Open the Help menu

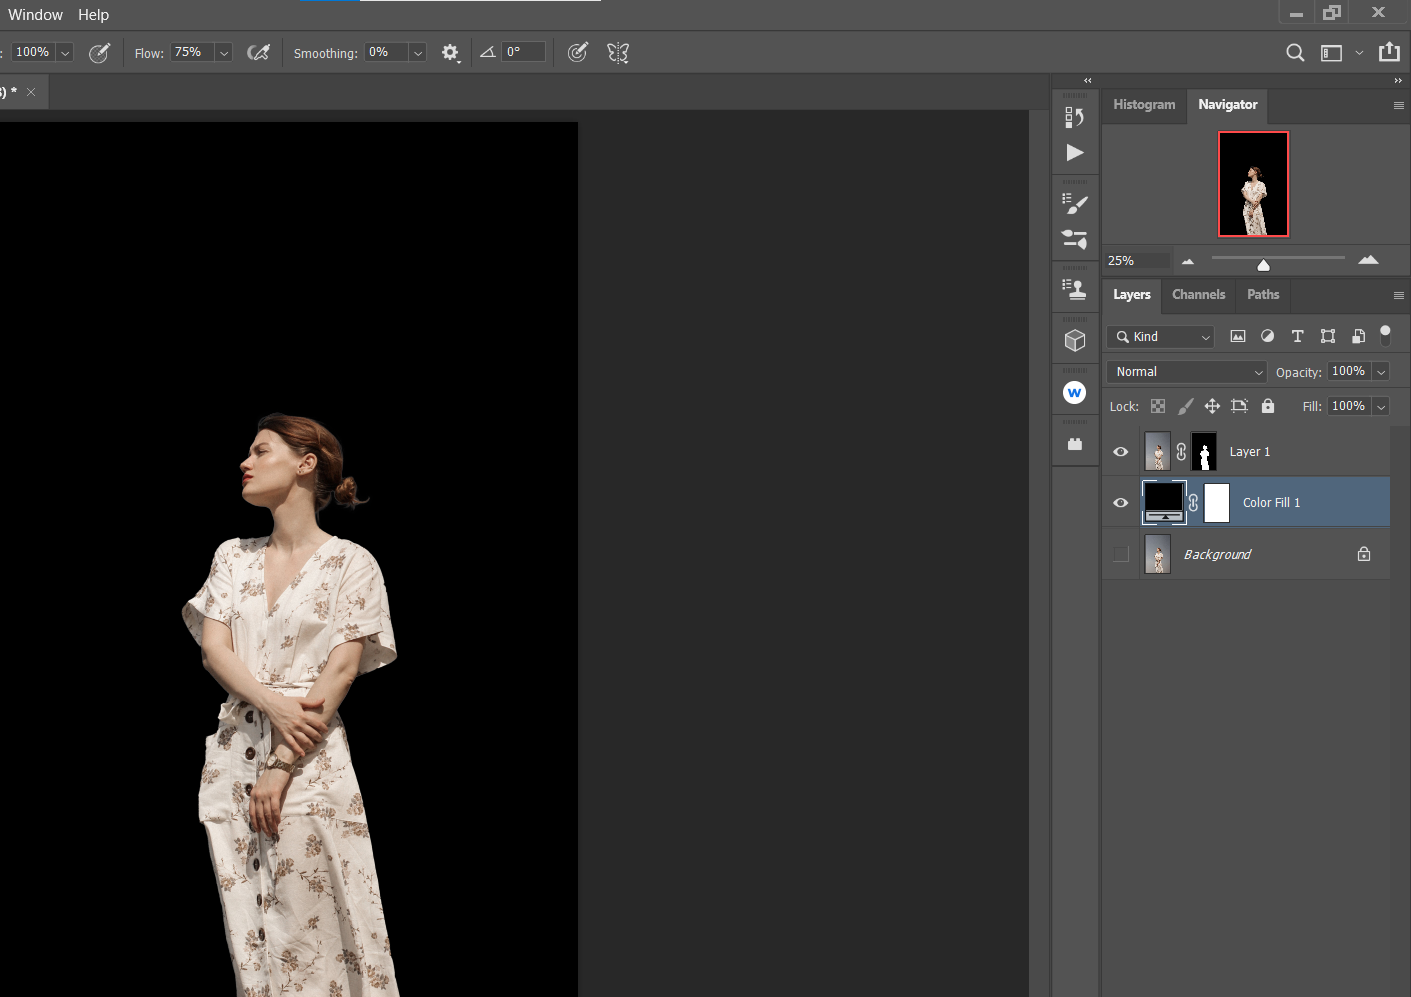[93, 15]
